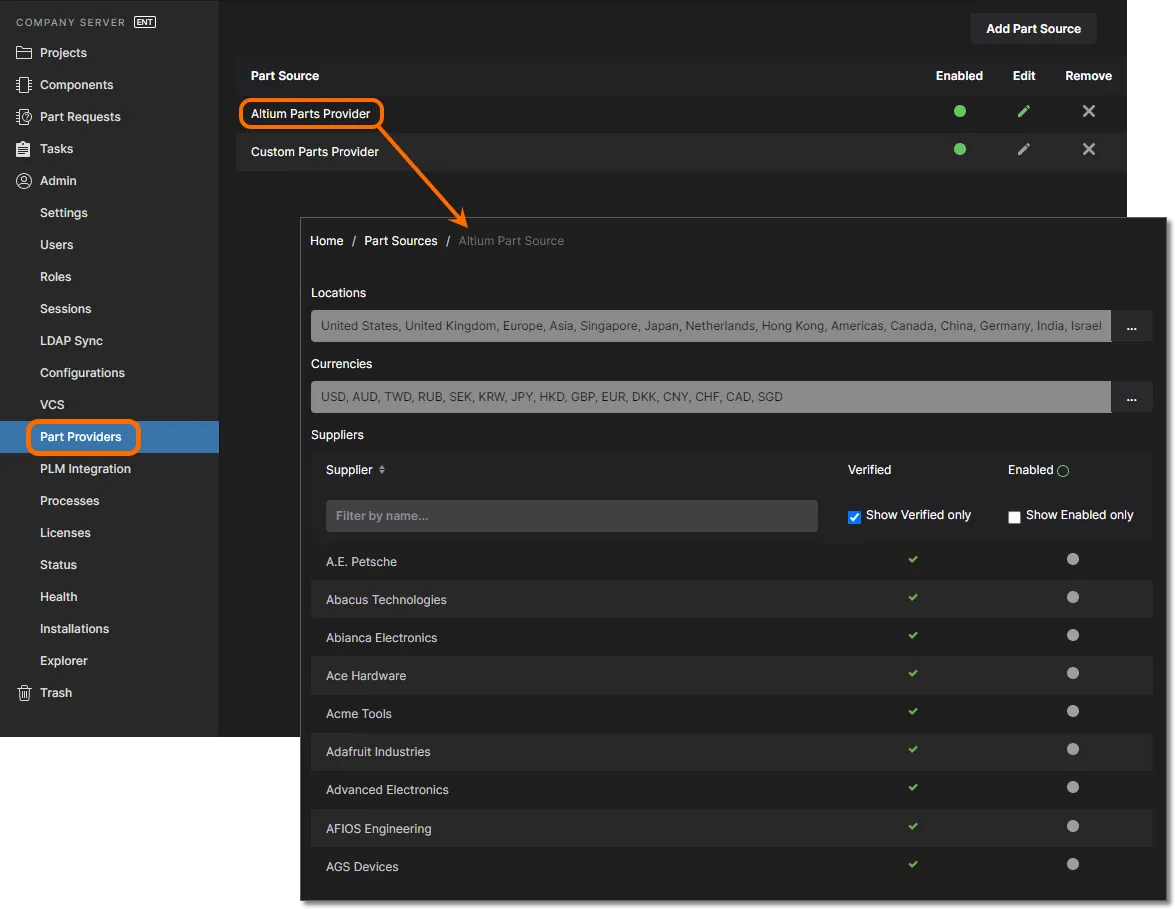Click the Verified column header

pyautogui.click(x=869, y=470)
